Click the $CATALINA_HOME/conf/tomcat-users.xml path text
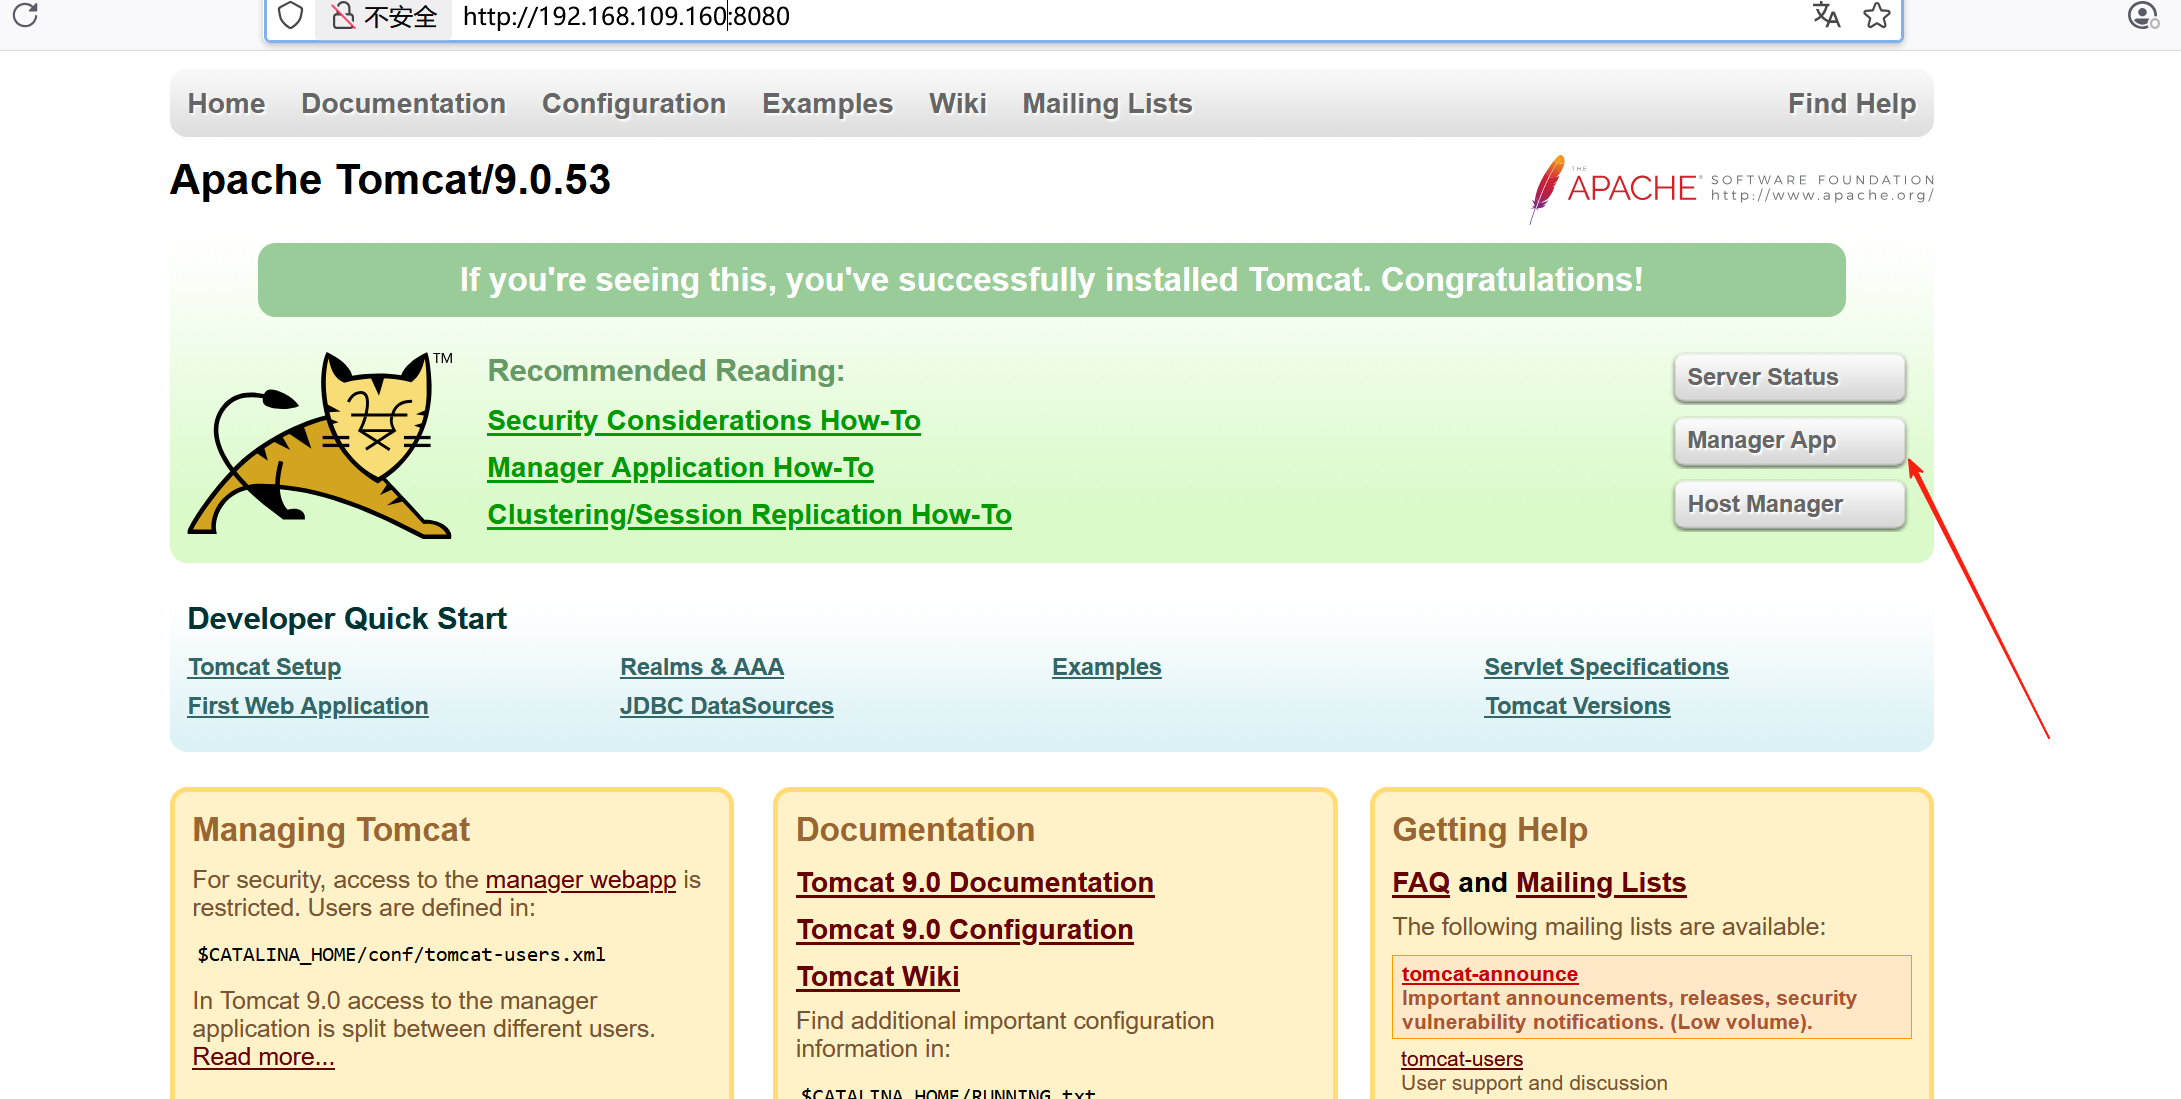This screenshot has width=2181, height=1099. coord(401,955)
